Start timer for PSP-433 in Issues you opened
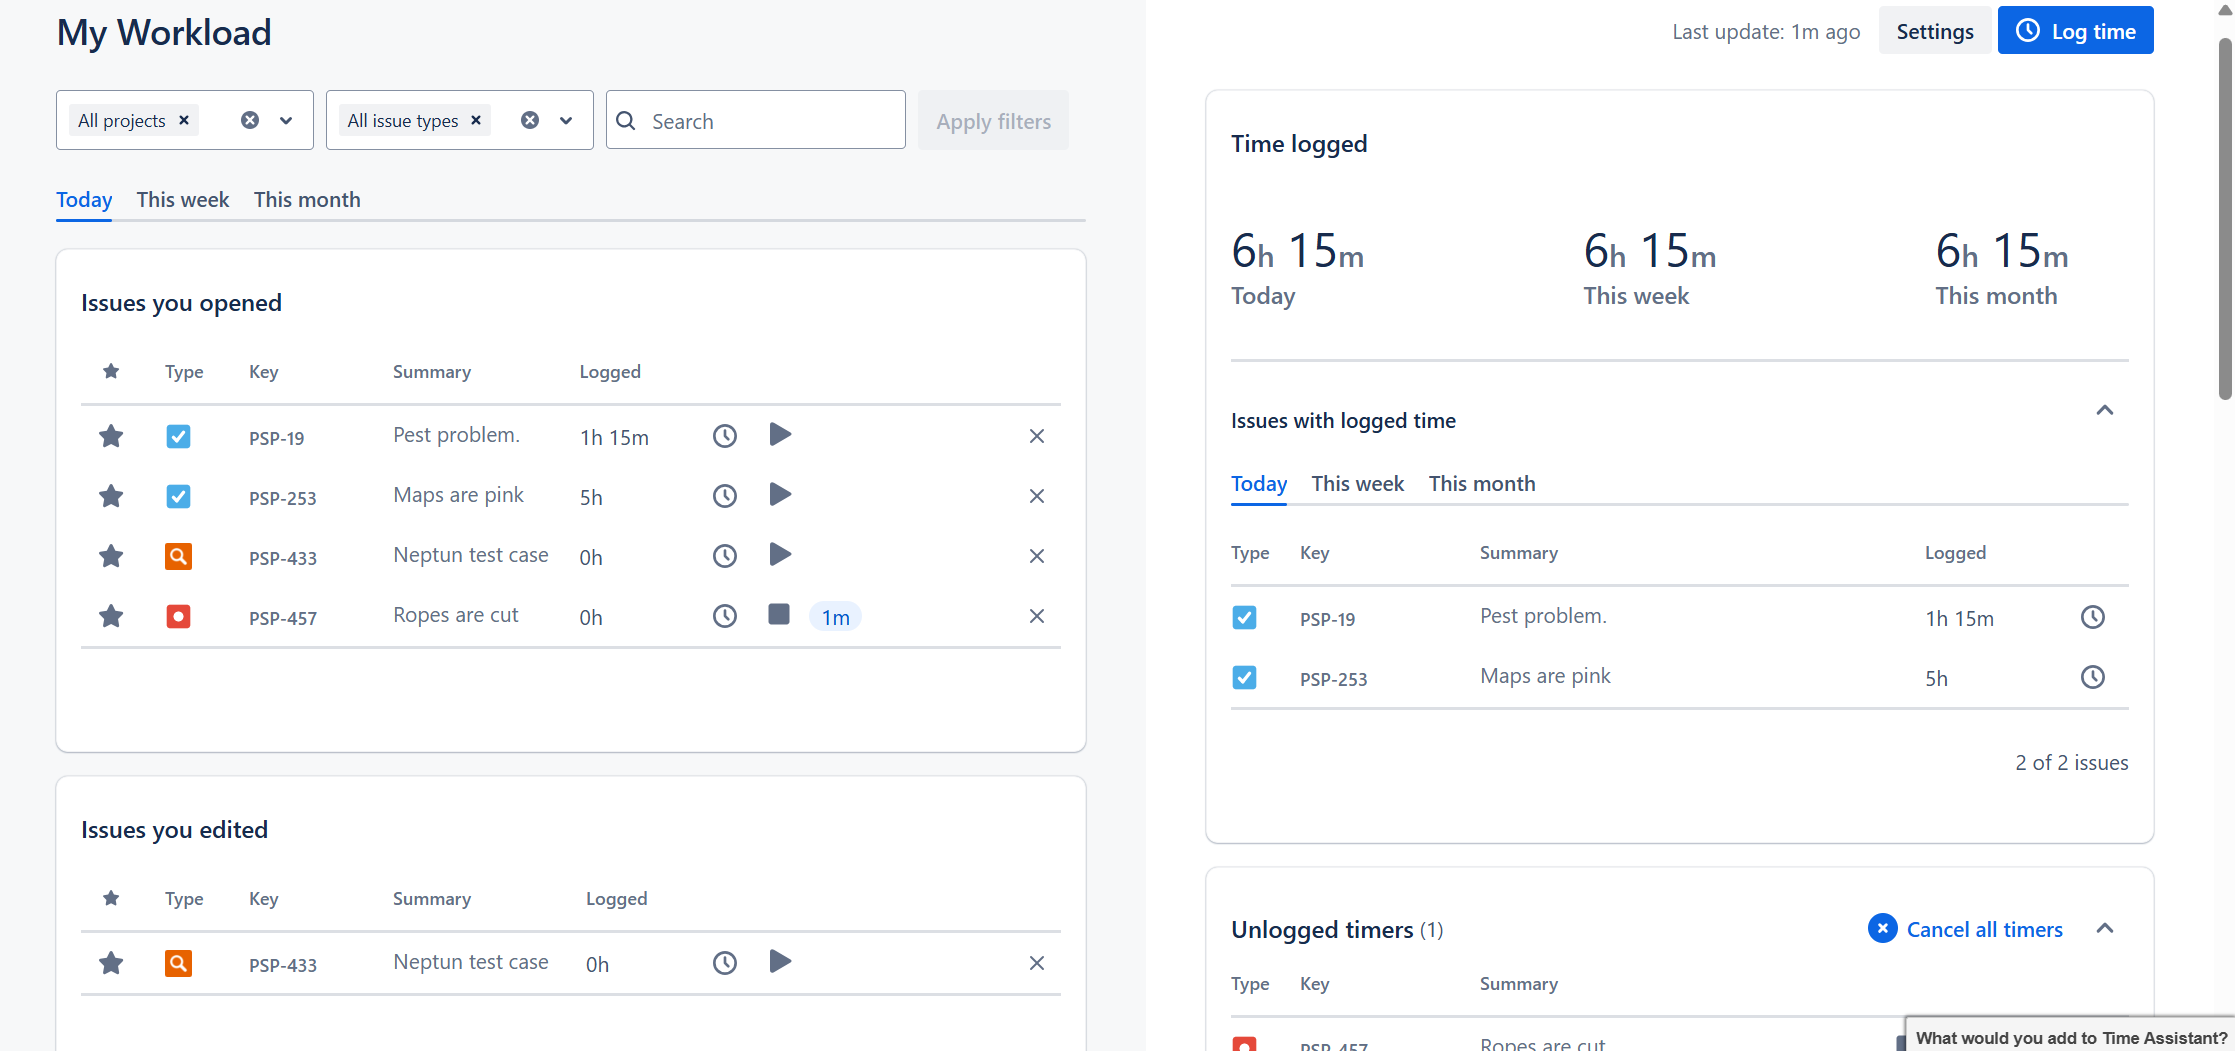2235x1051 pixels. (780, 555)
